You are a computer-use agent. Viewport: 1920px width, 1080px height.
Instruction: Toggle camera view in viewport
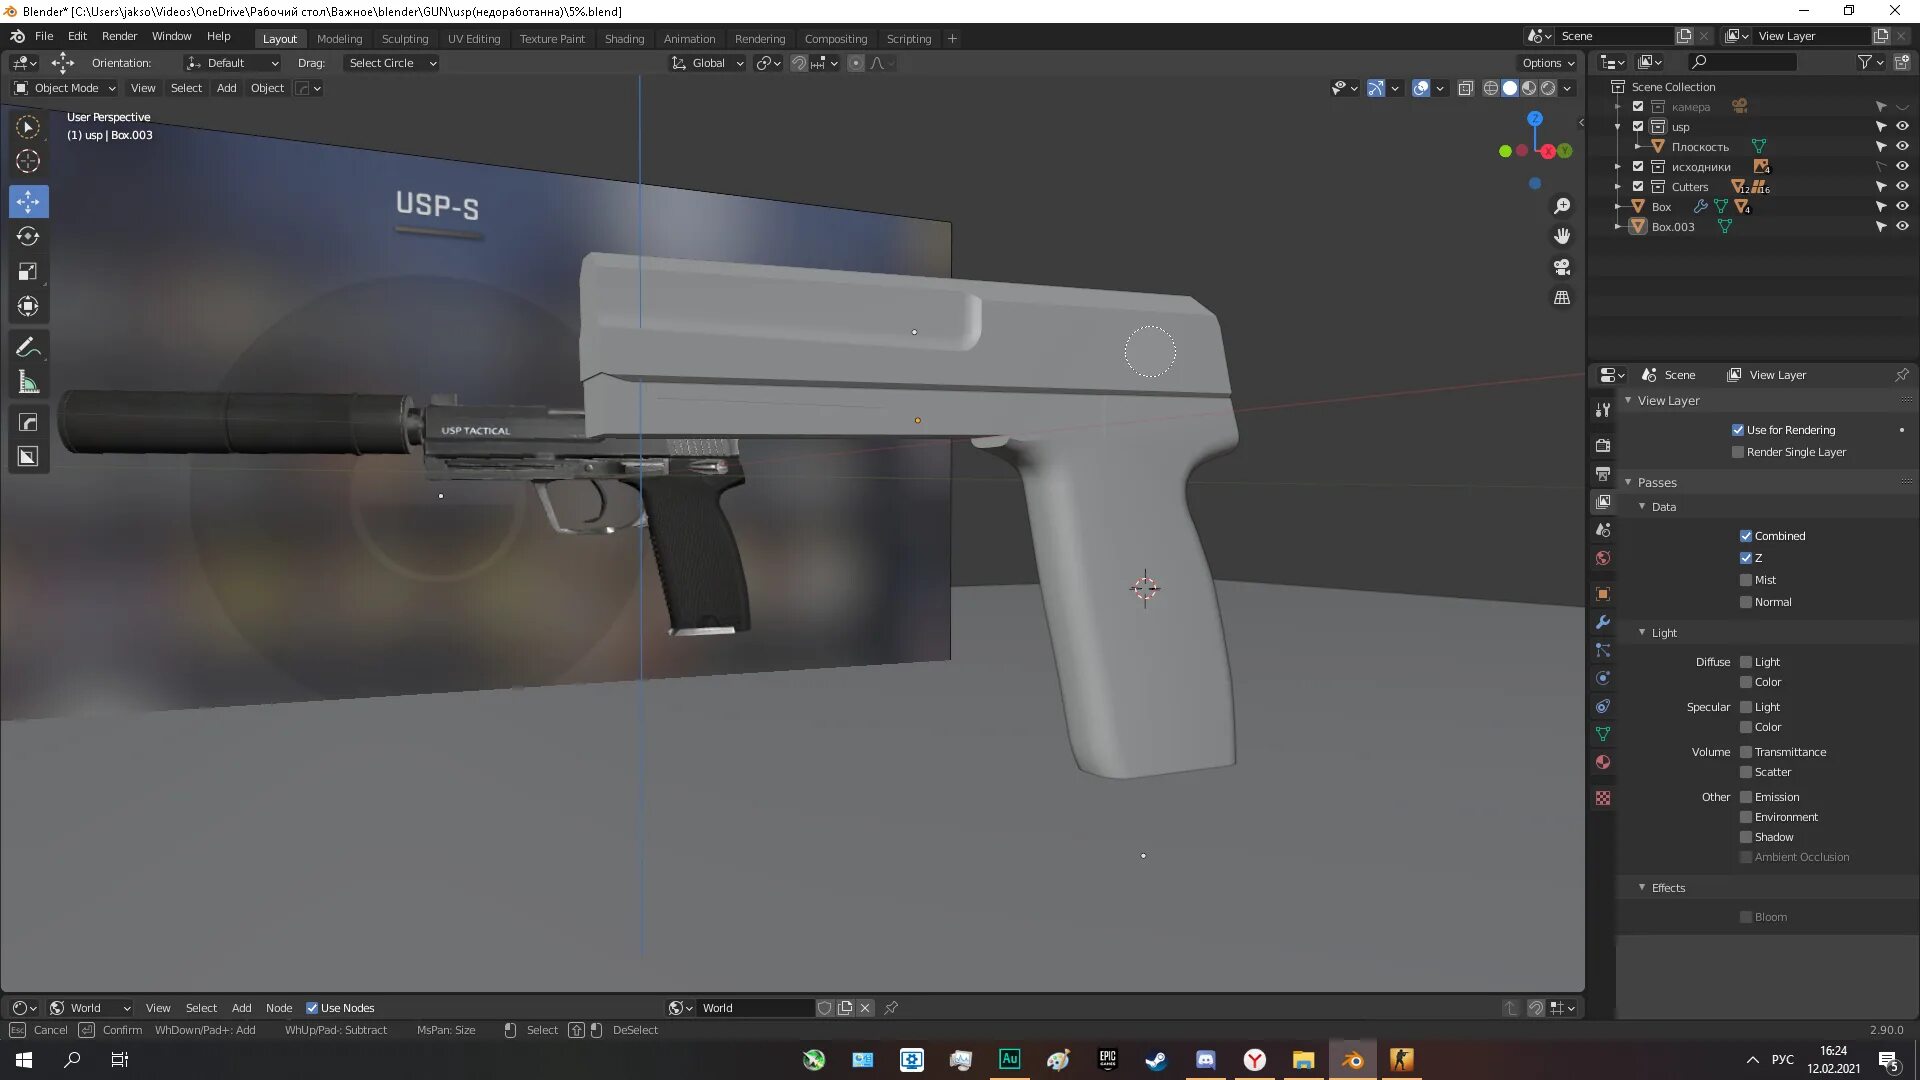[x=1561, y=267]
